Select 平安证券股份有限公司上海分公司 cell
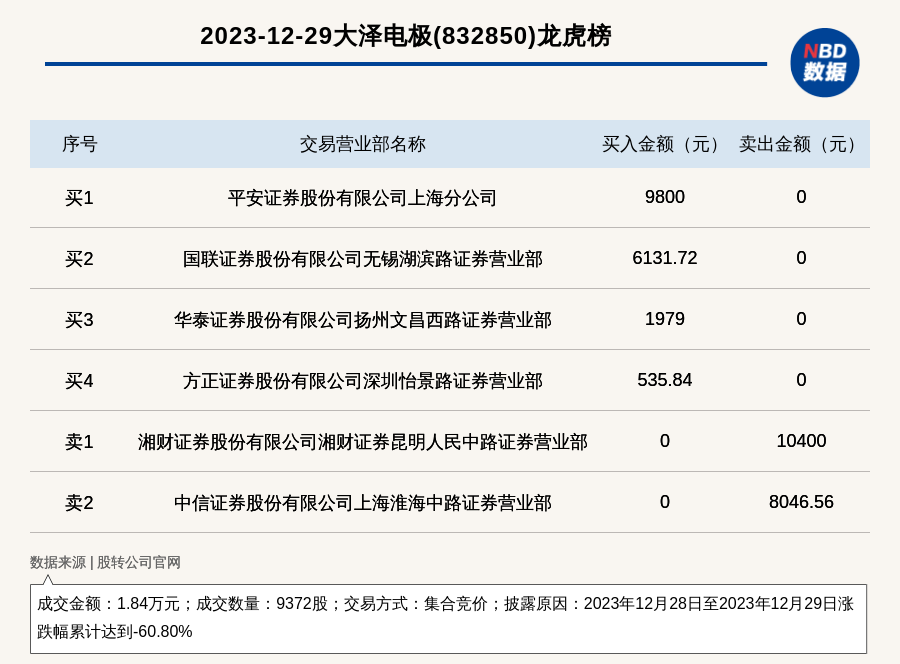This screenshot has height=664, width=900. (x=362, y=198)
